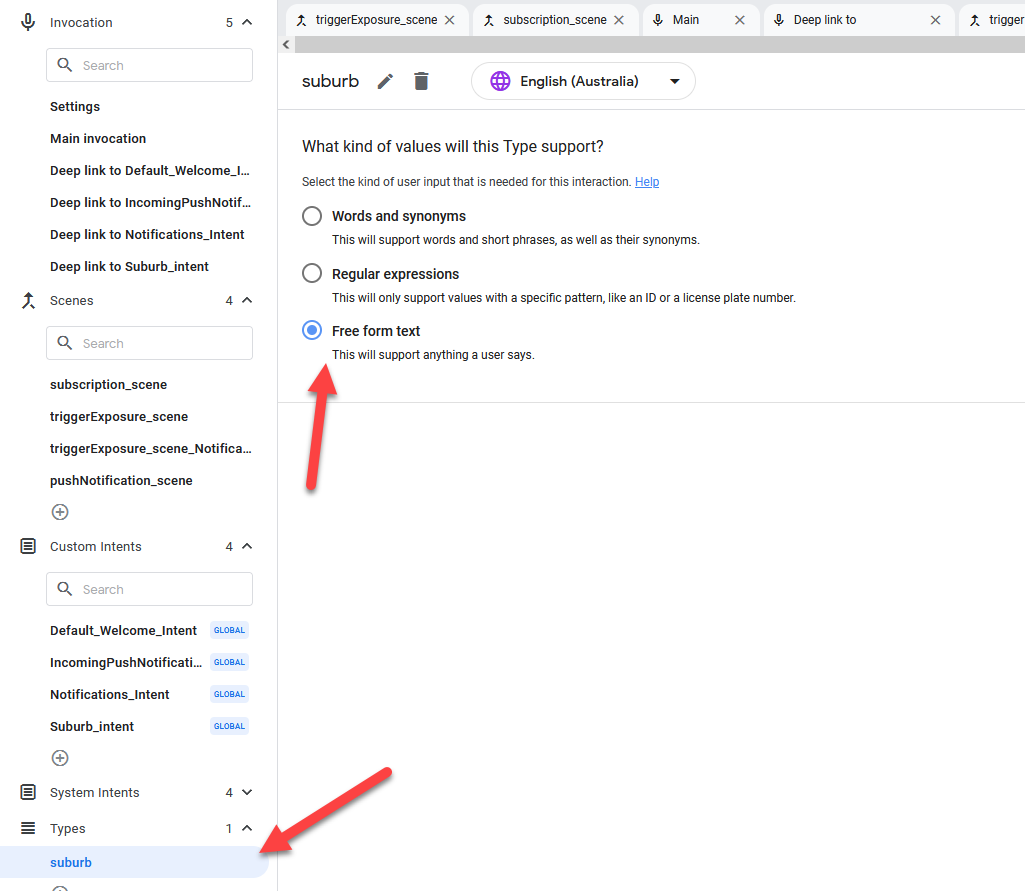This screenshot has height=891, width=1025.
Task: Choose the Regular expressions radio button
Action: 312,274
